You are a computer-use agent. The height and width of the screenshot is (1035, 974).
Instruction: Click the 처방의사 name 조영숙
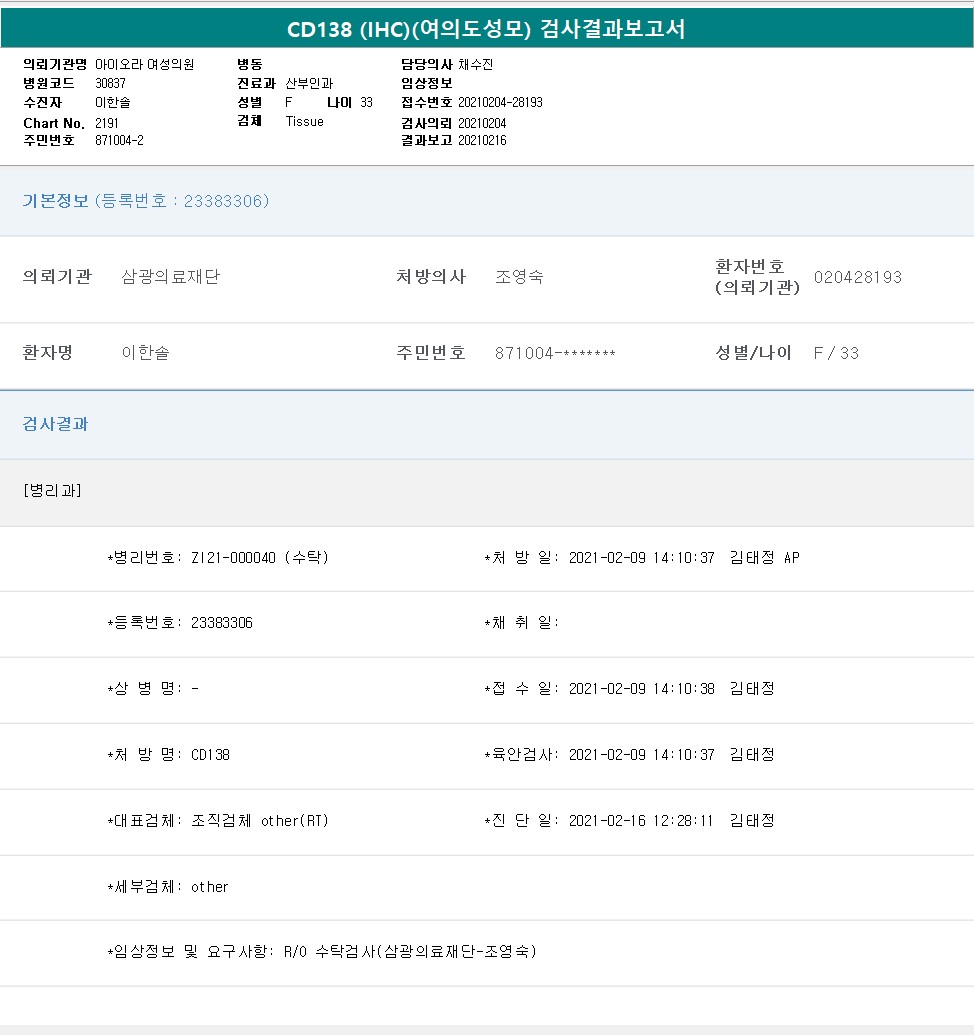tap(519, 277)
